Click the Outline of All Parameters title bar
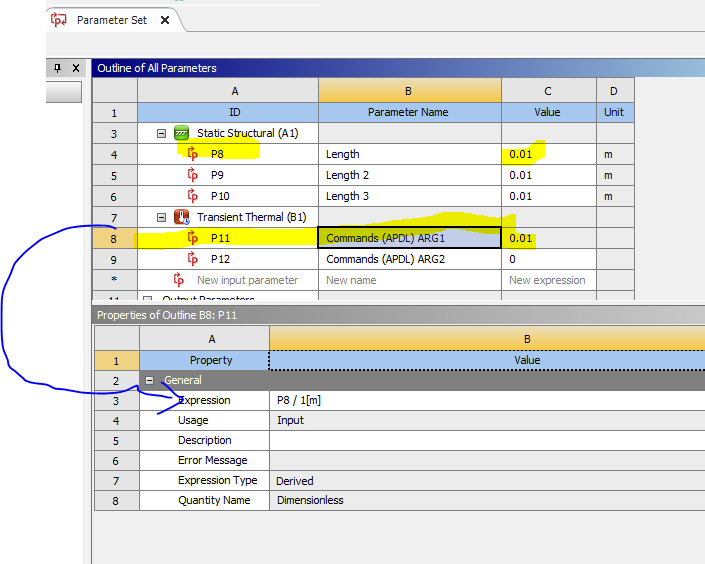 pyautogui.click(x=398, y=68)
